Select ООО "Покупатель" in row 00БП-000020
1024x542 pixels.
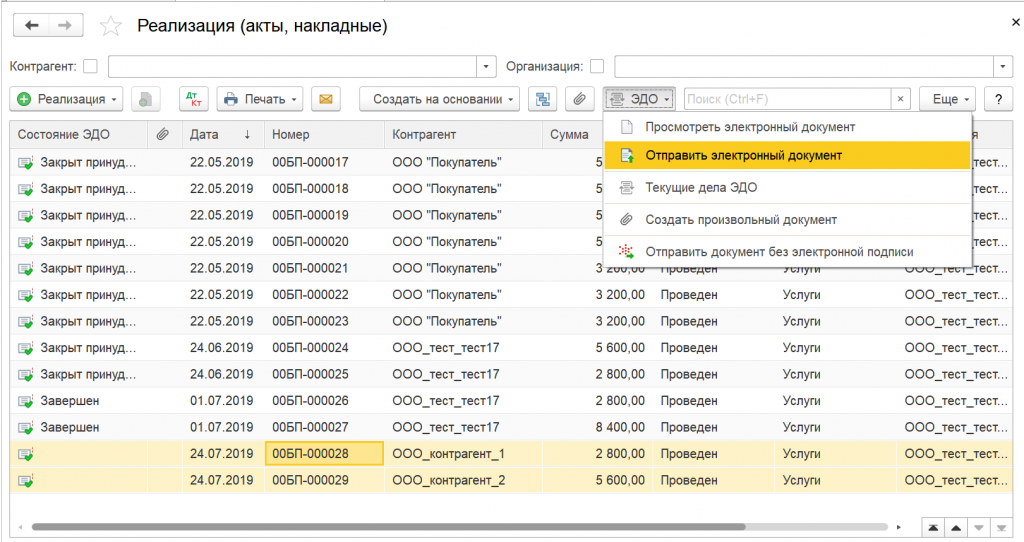pyautogui.click(x=447, y=242)
